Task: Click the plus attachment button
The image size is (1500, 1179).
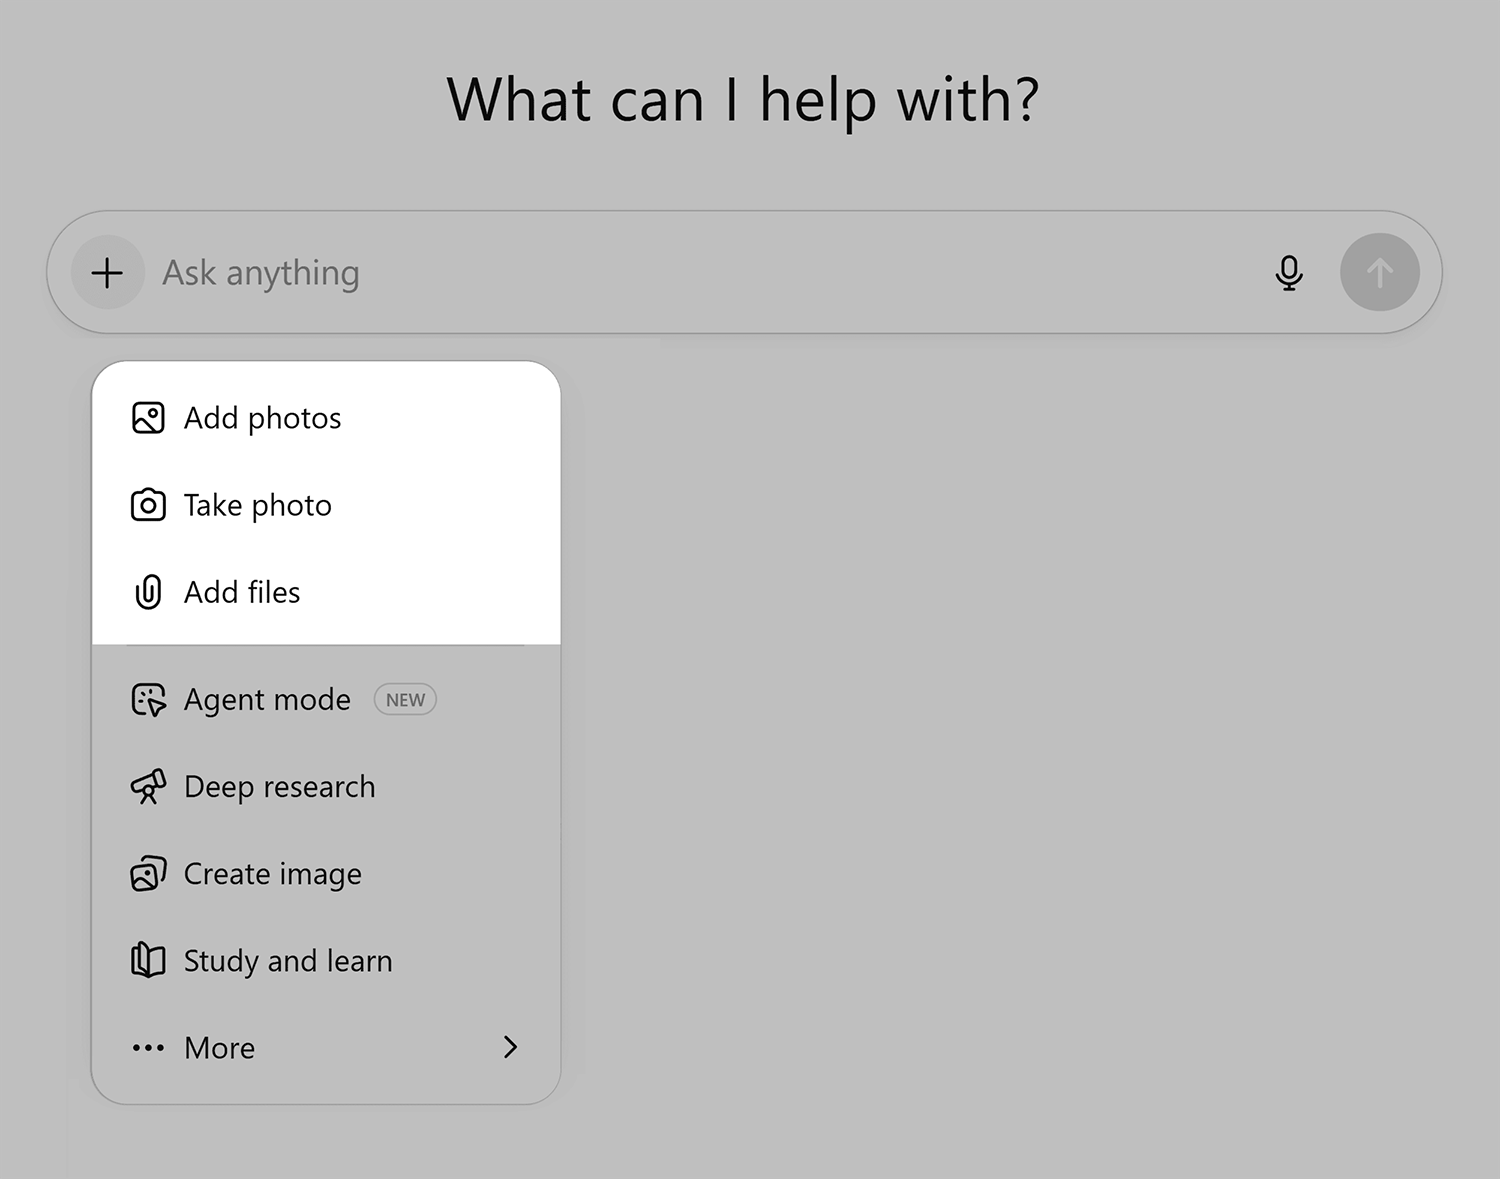Action: (x=107, y=272)
